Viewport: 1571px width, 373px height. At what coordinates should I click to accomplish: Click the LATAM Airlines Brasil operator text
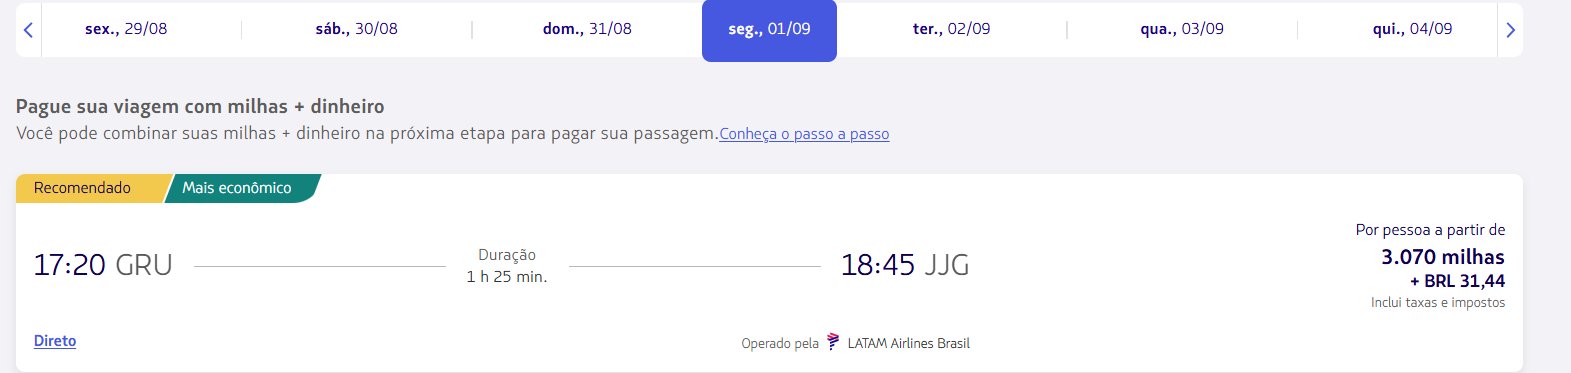[x=908, y=343]
